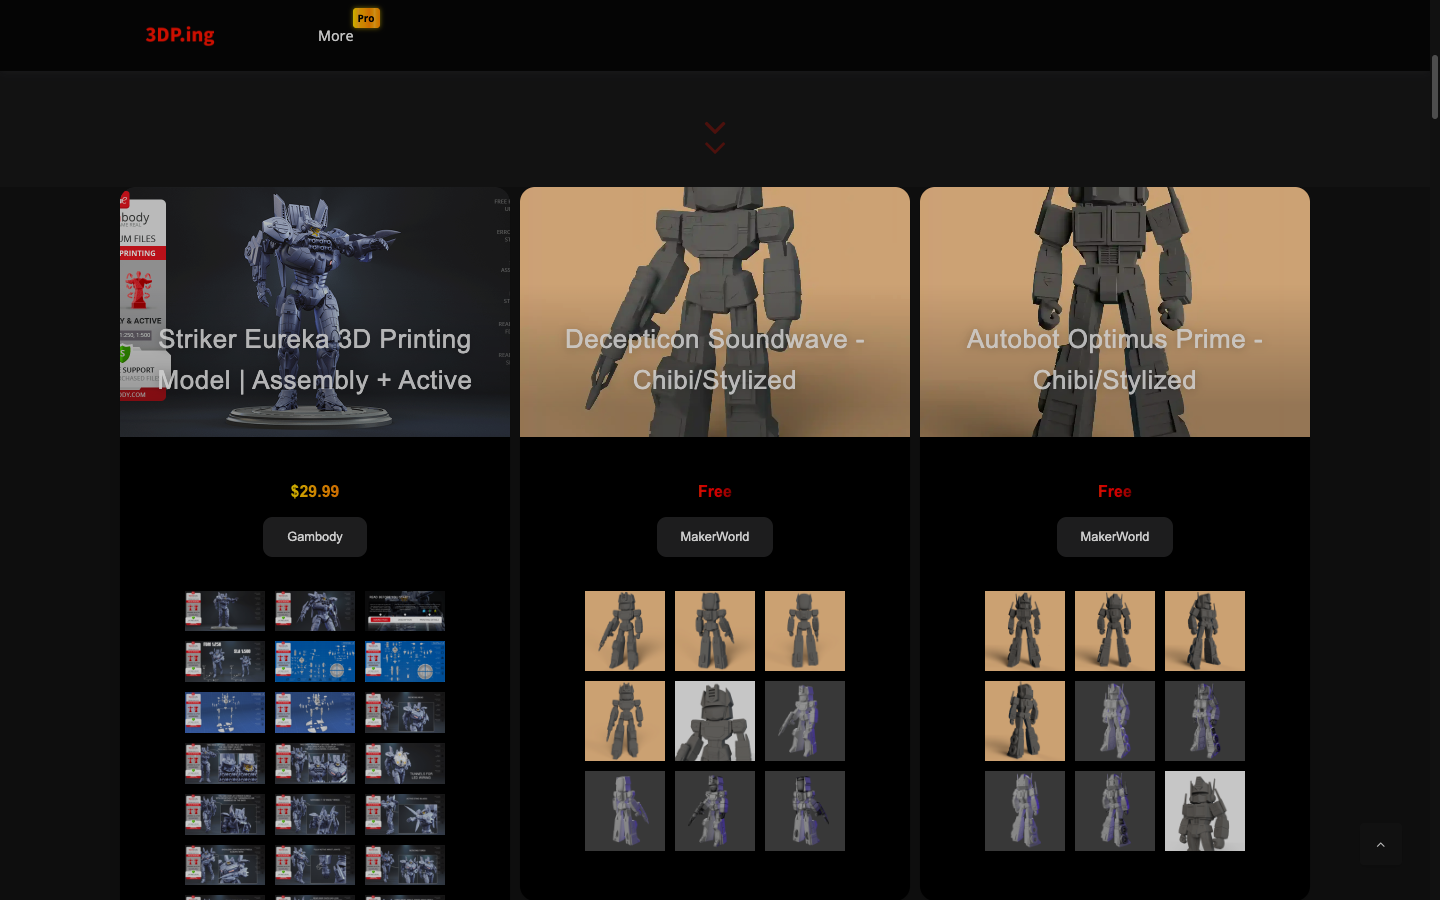Image resolution: width=1440 pixels, height=900 pixels.
Task: Select first Soundwave thumbnail in gallery
Action: 625,631
